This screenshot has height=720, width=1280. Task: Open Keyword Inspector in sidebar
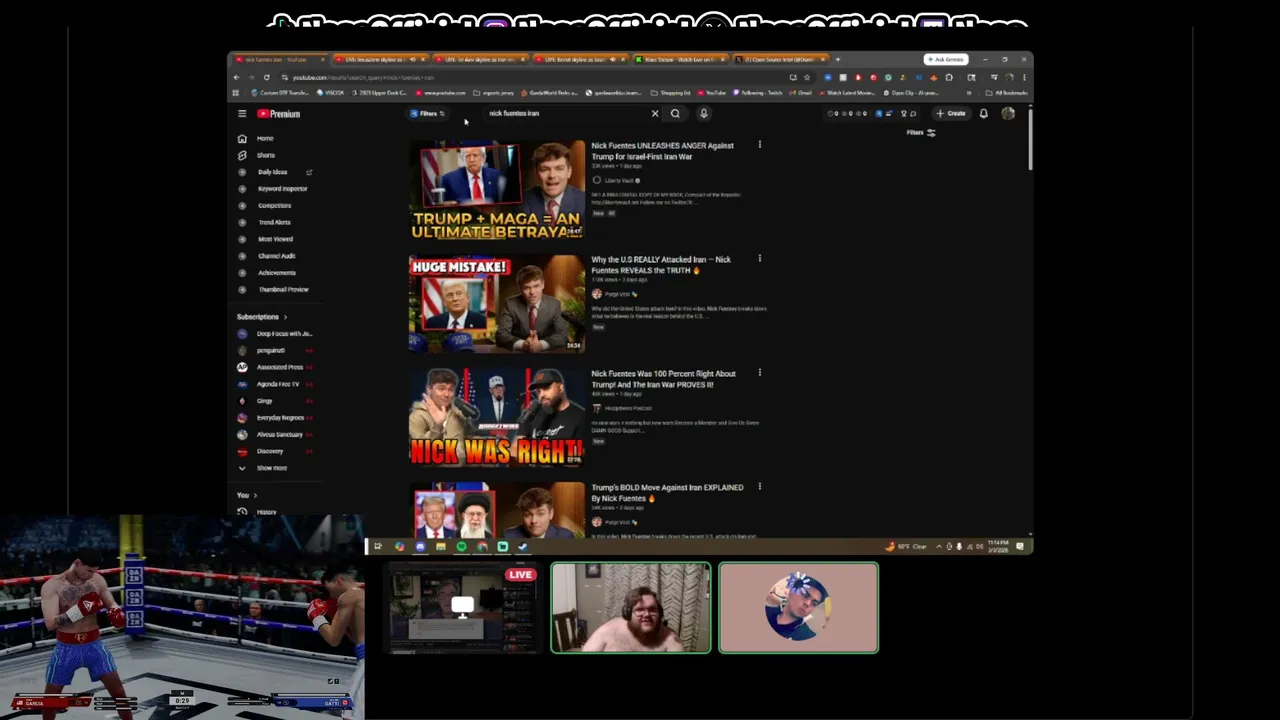[277, 189]
